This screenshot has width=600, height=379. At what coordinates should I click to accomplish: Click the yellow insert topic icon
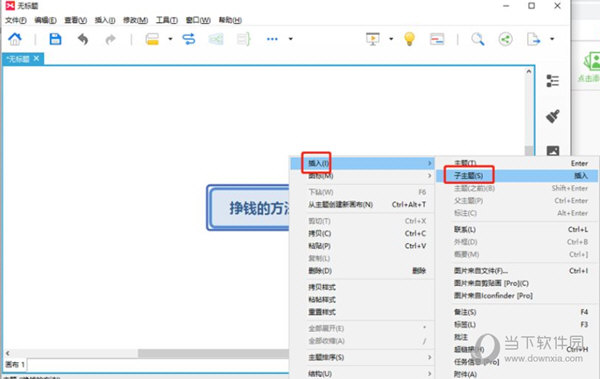coord(152,39)
